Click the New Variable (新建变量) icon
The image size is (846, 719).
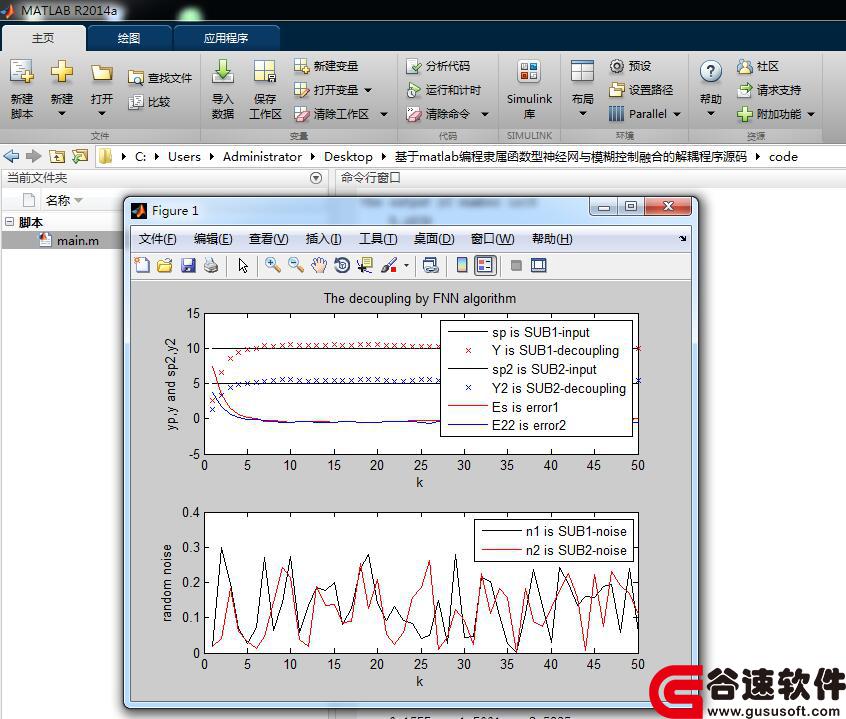click(x=301, y=66)
